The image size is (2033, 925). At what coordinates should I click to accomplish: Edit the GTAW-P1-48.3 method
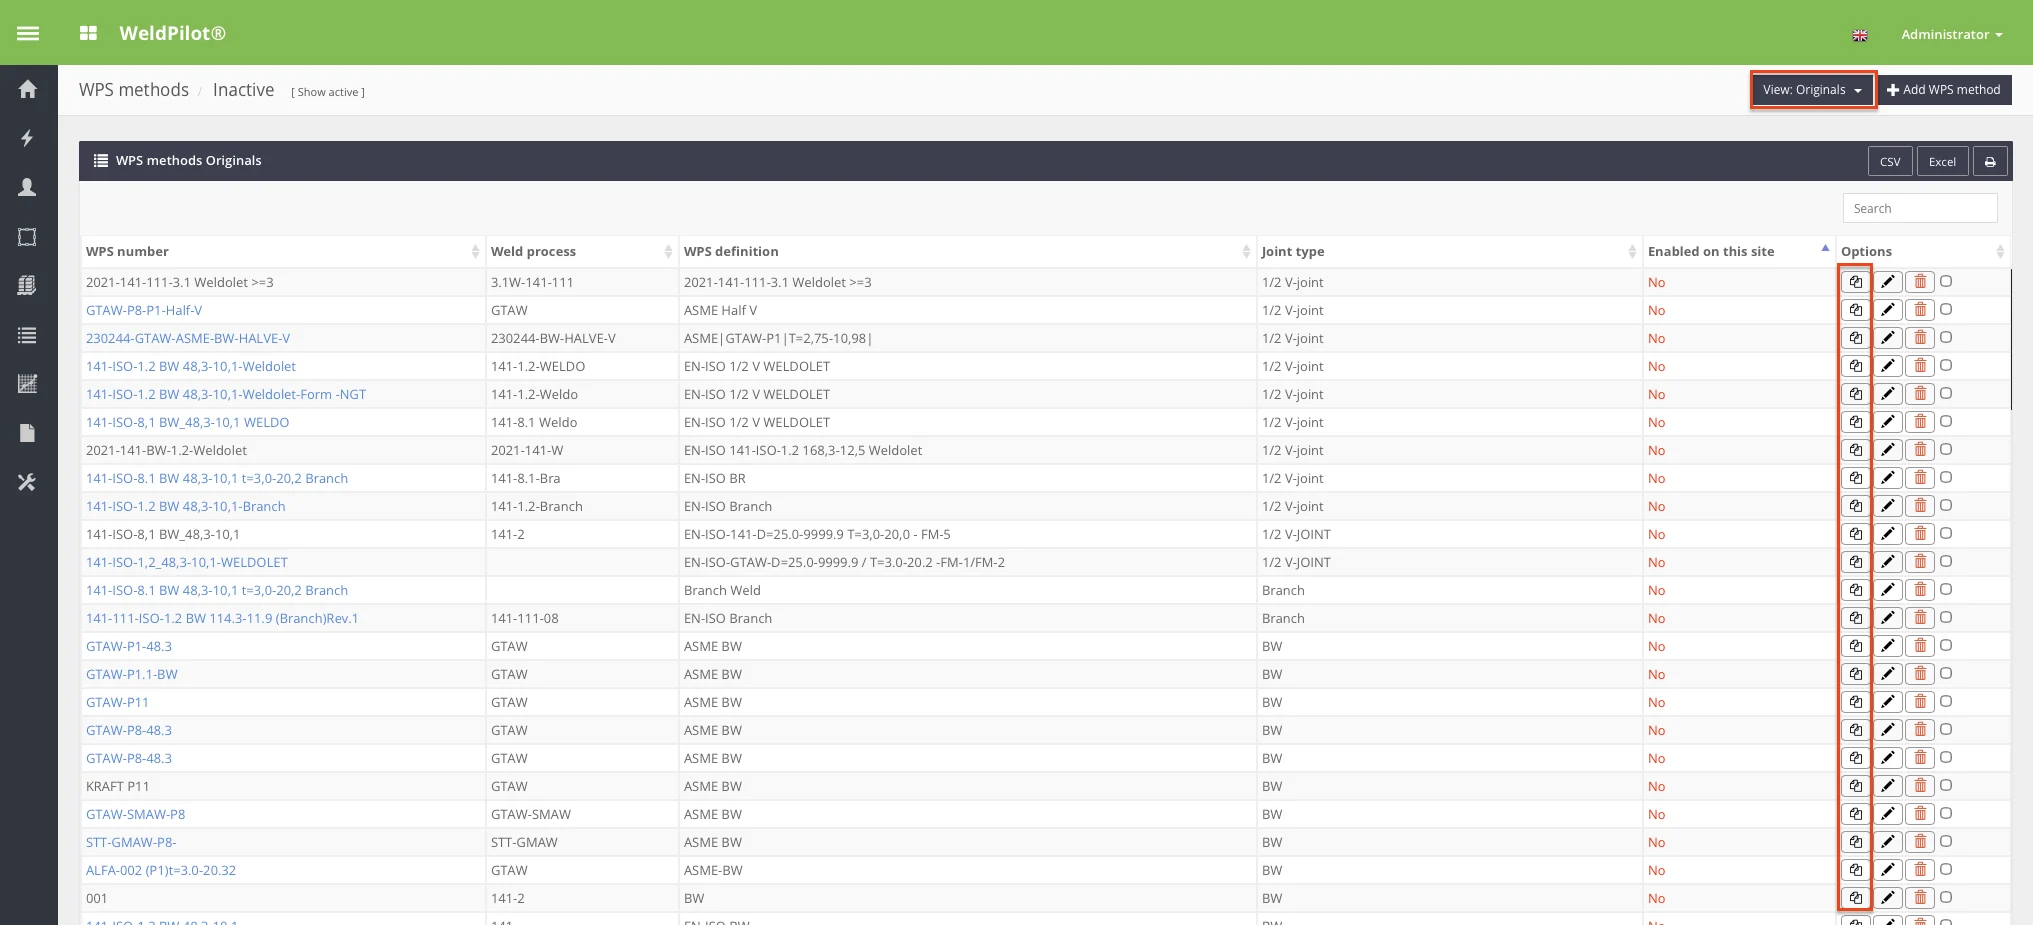pyautogui.click(x=1888, y=646)
